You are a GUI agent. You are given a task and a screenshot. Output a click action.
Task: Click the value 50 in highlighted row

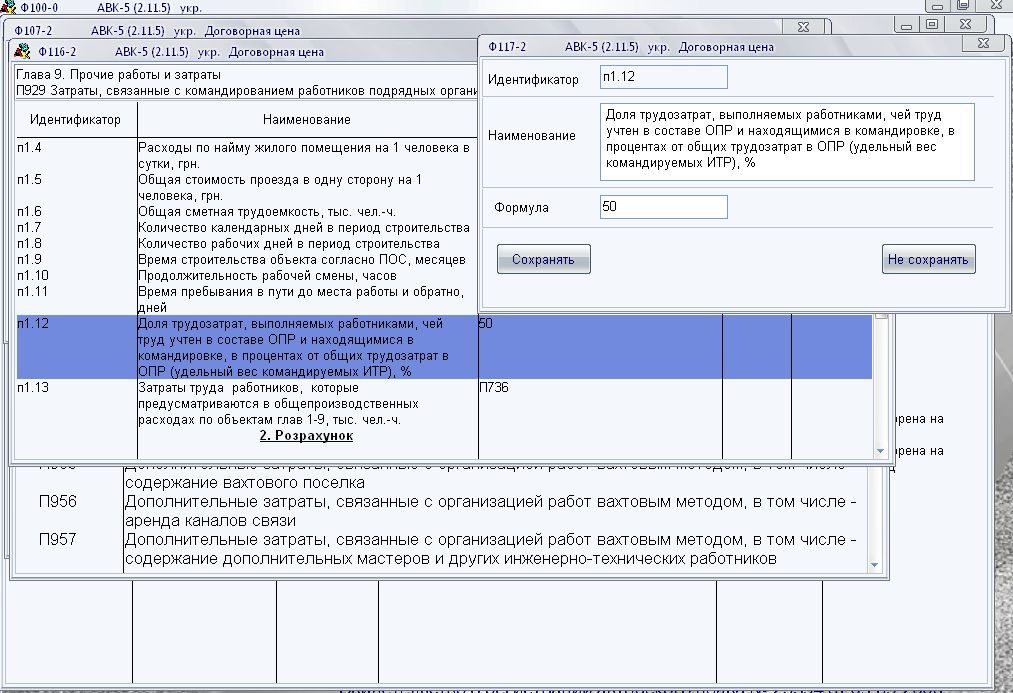click(x=486, y=324)
